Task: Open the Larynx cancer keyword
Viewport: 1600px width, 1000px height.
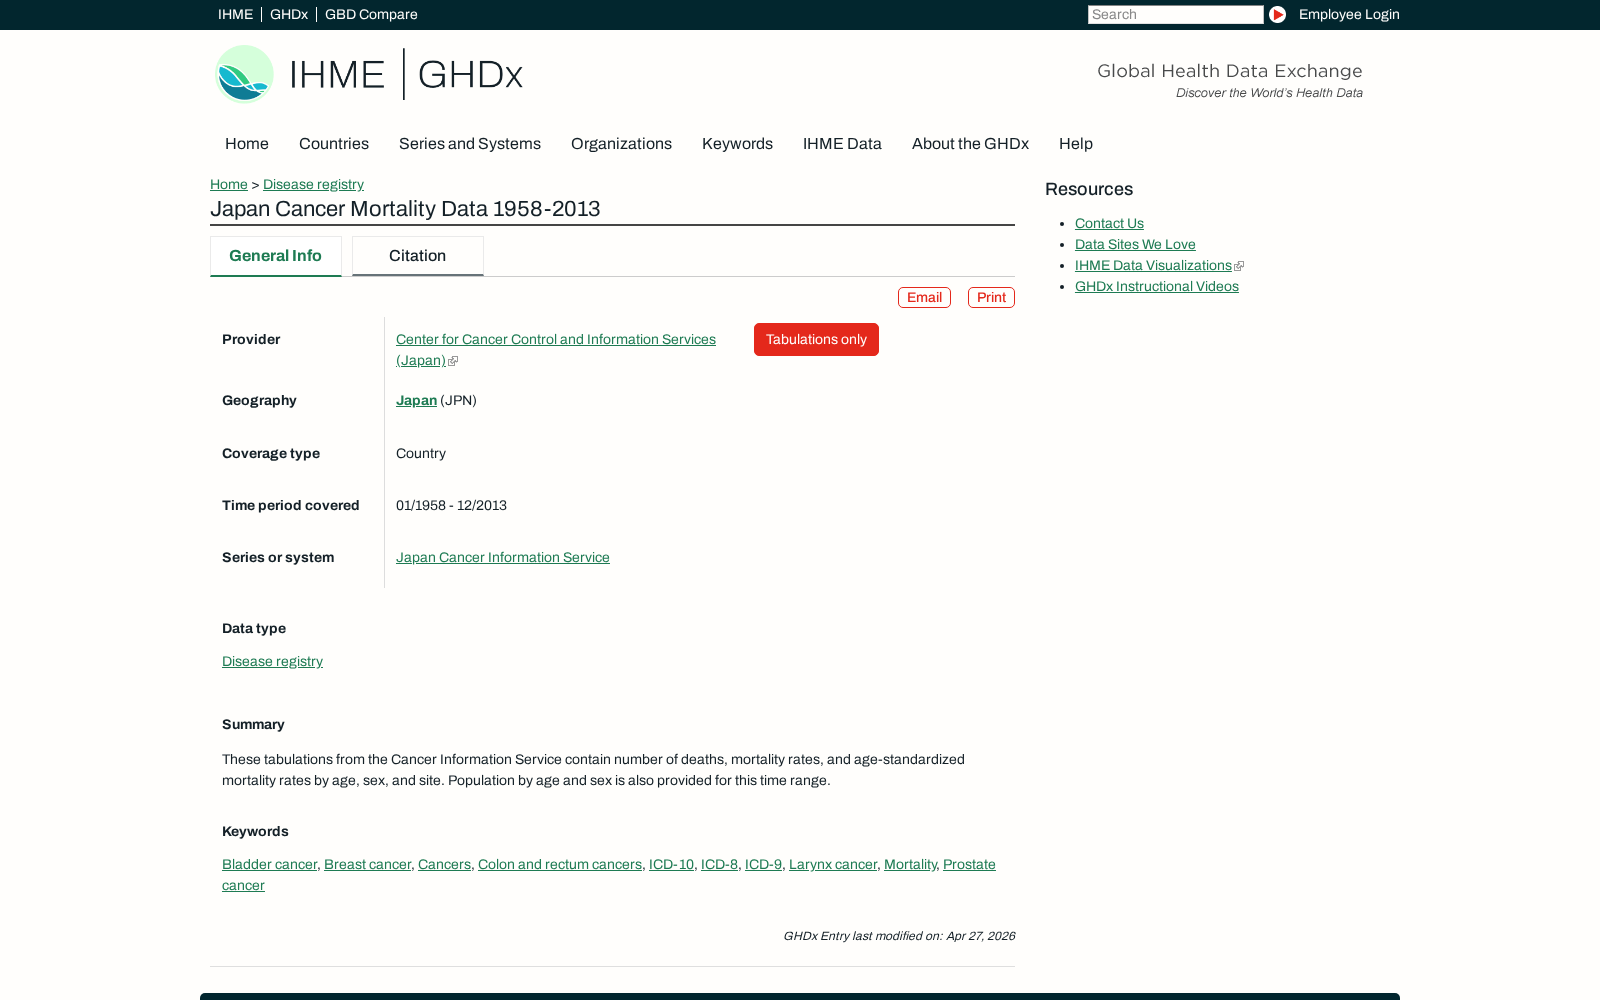Action: tap(833, 865)
